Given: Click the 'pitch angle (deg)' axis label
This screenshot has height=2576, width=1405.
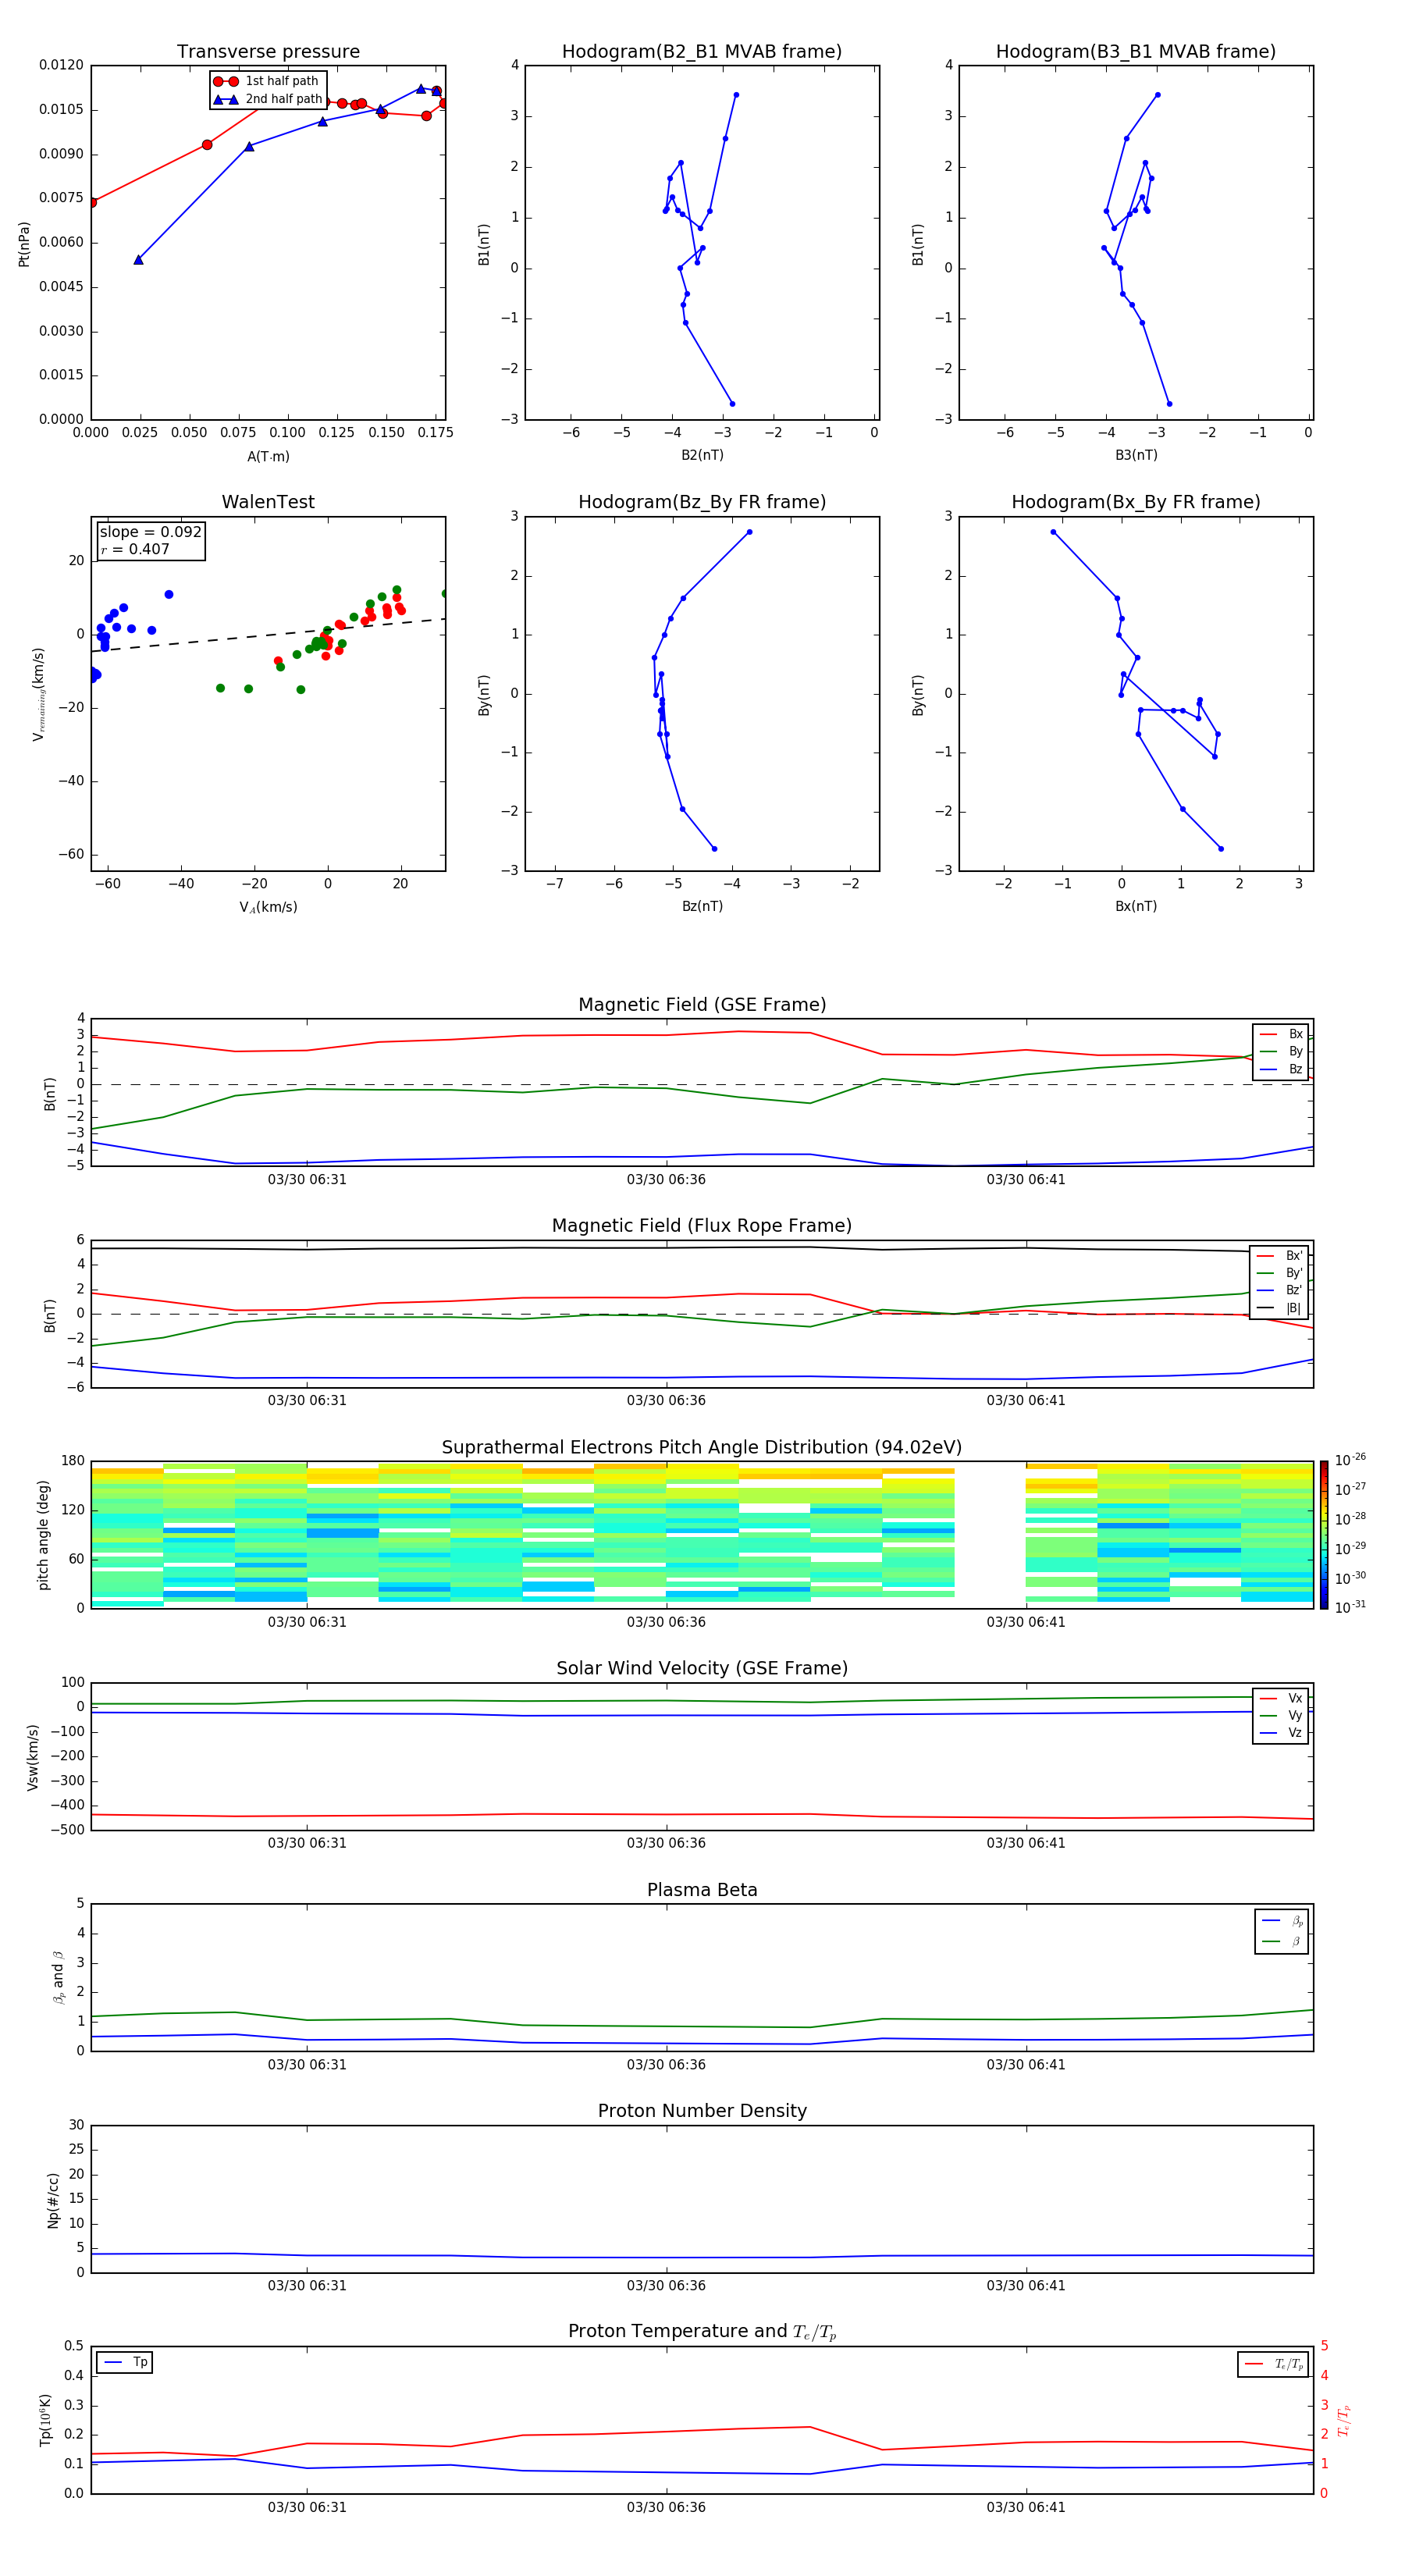Looking at the screenshot, I should pyautogui.click(x=43, y=1535).
